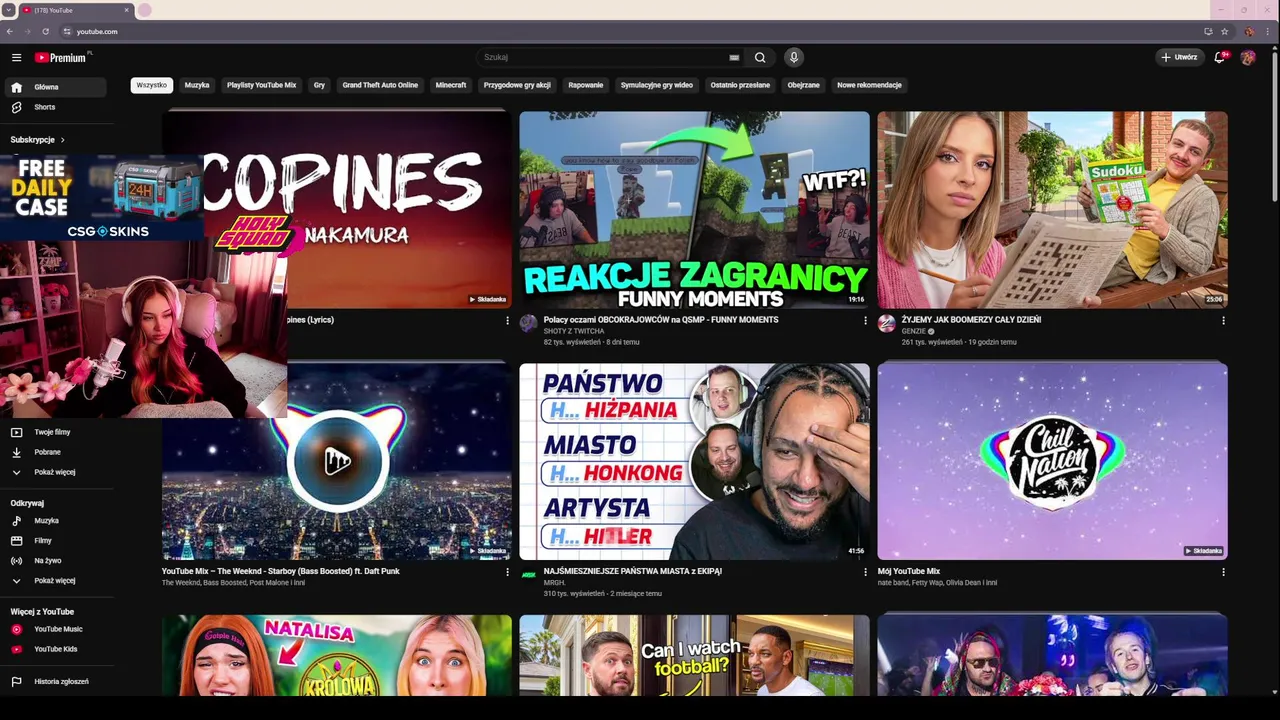The image size is (1280, 720).
Task: Select Przygodowe gry akcji chip
Action: (517, 85)
